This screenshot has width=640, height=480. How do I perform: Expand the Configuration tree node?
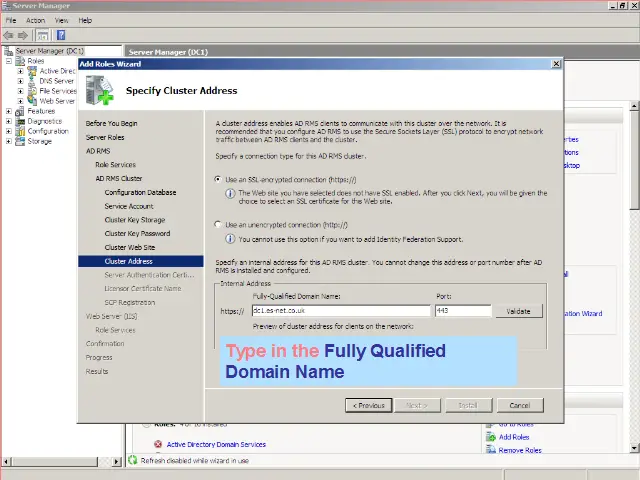[x=9, y=131]
